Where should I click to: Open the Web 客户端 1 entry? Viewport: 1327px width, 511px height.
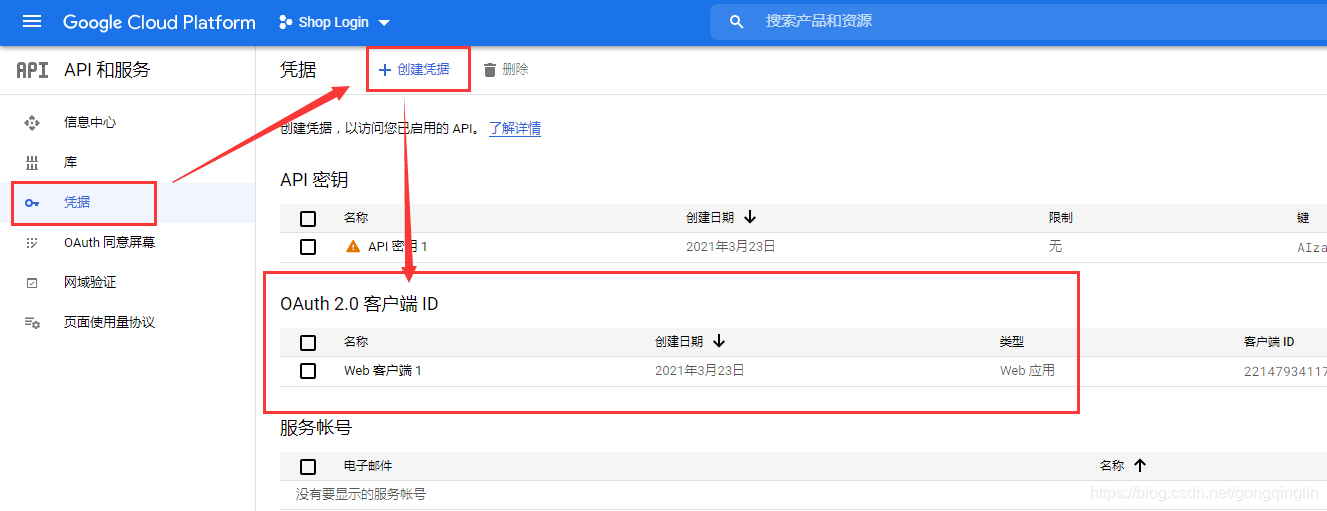(383, 371)
